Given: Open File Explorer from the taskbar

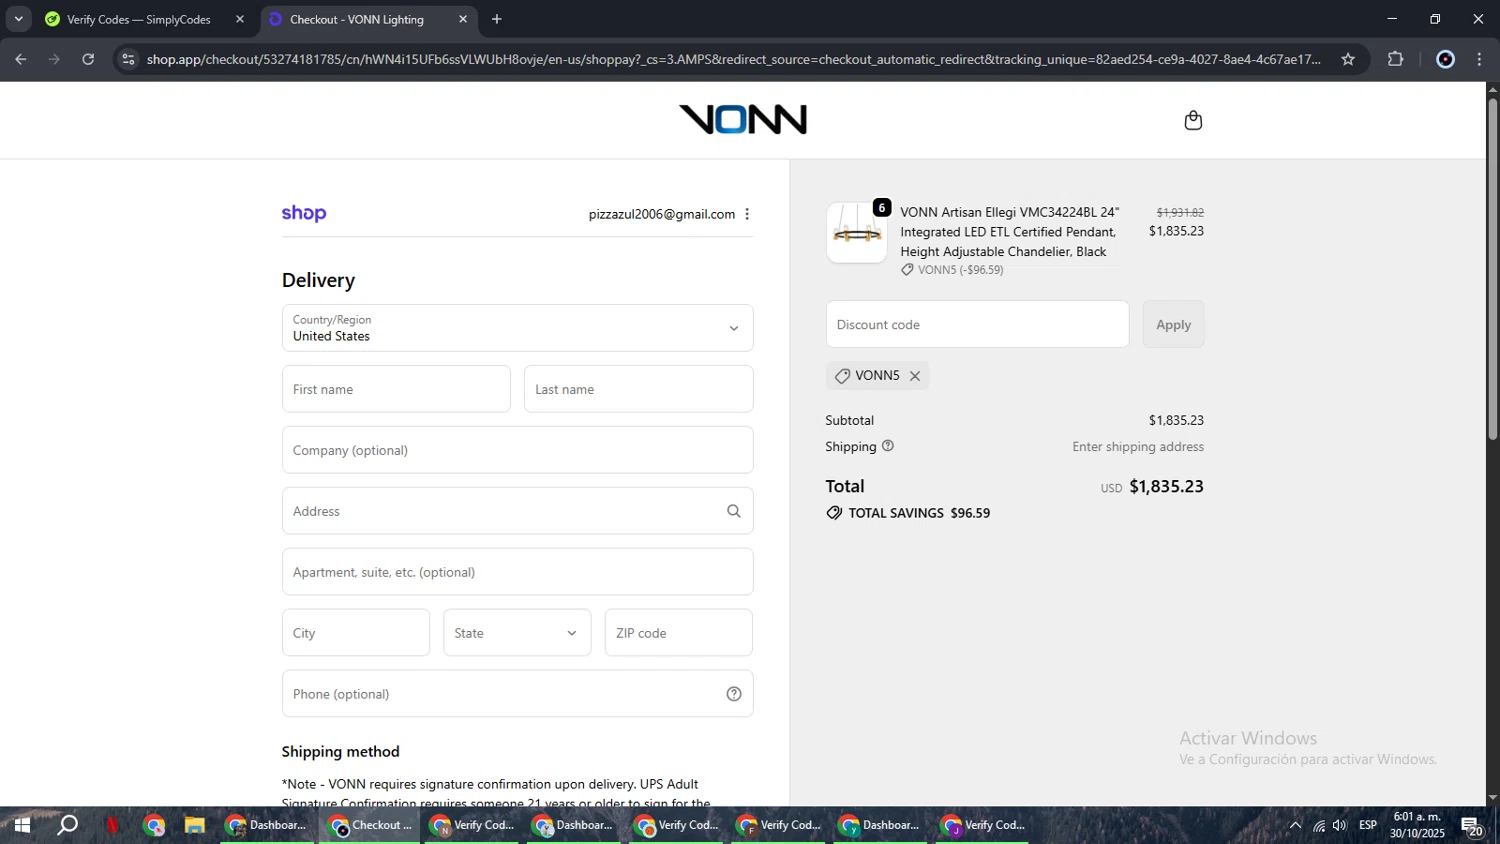Looking at the screenshot, I should [194, 825].
